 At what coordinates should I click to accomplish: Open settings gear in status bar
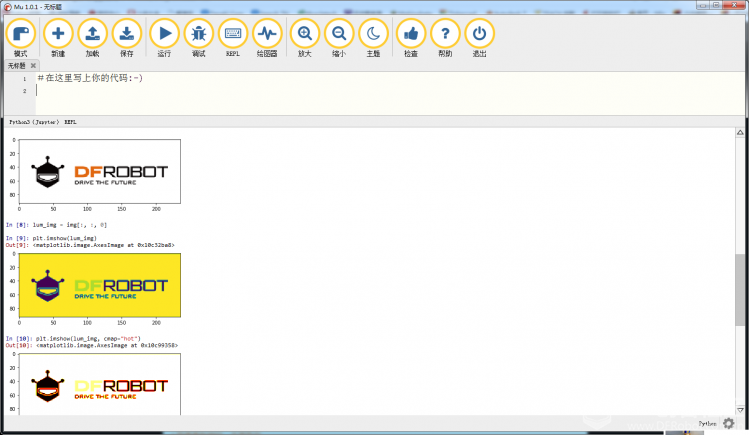(728, 423)
